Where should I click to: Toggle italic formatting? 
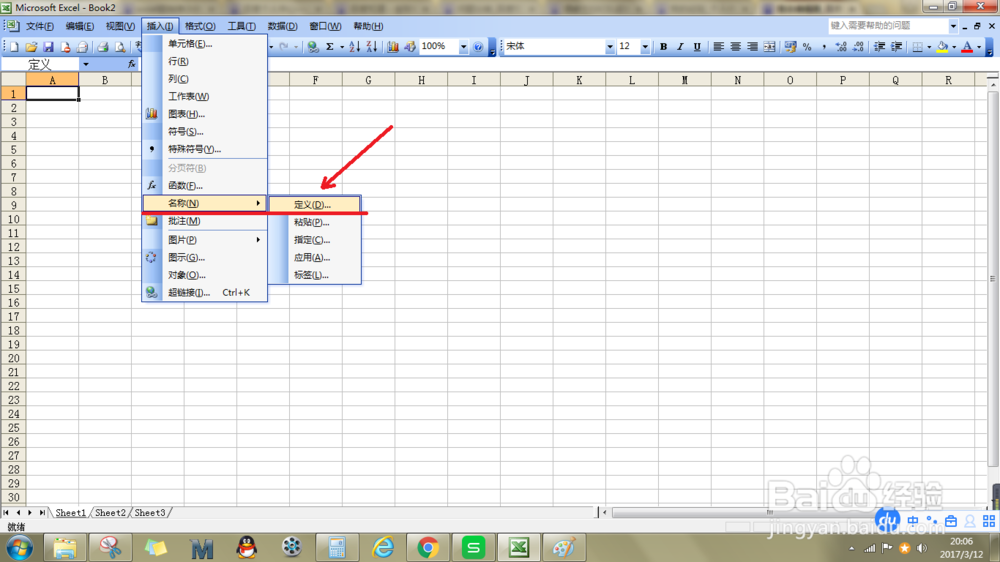pyautogui.click(x=680, y=47)
